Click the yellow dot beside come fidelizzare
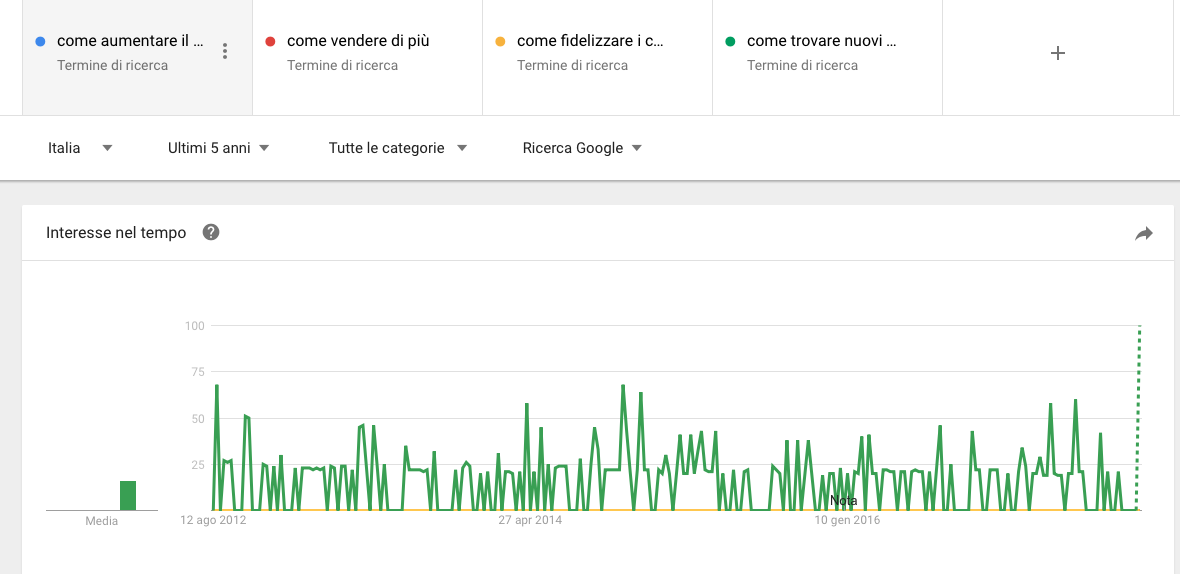The image size is (1180, 574). click(x=500, y=41)
